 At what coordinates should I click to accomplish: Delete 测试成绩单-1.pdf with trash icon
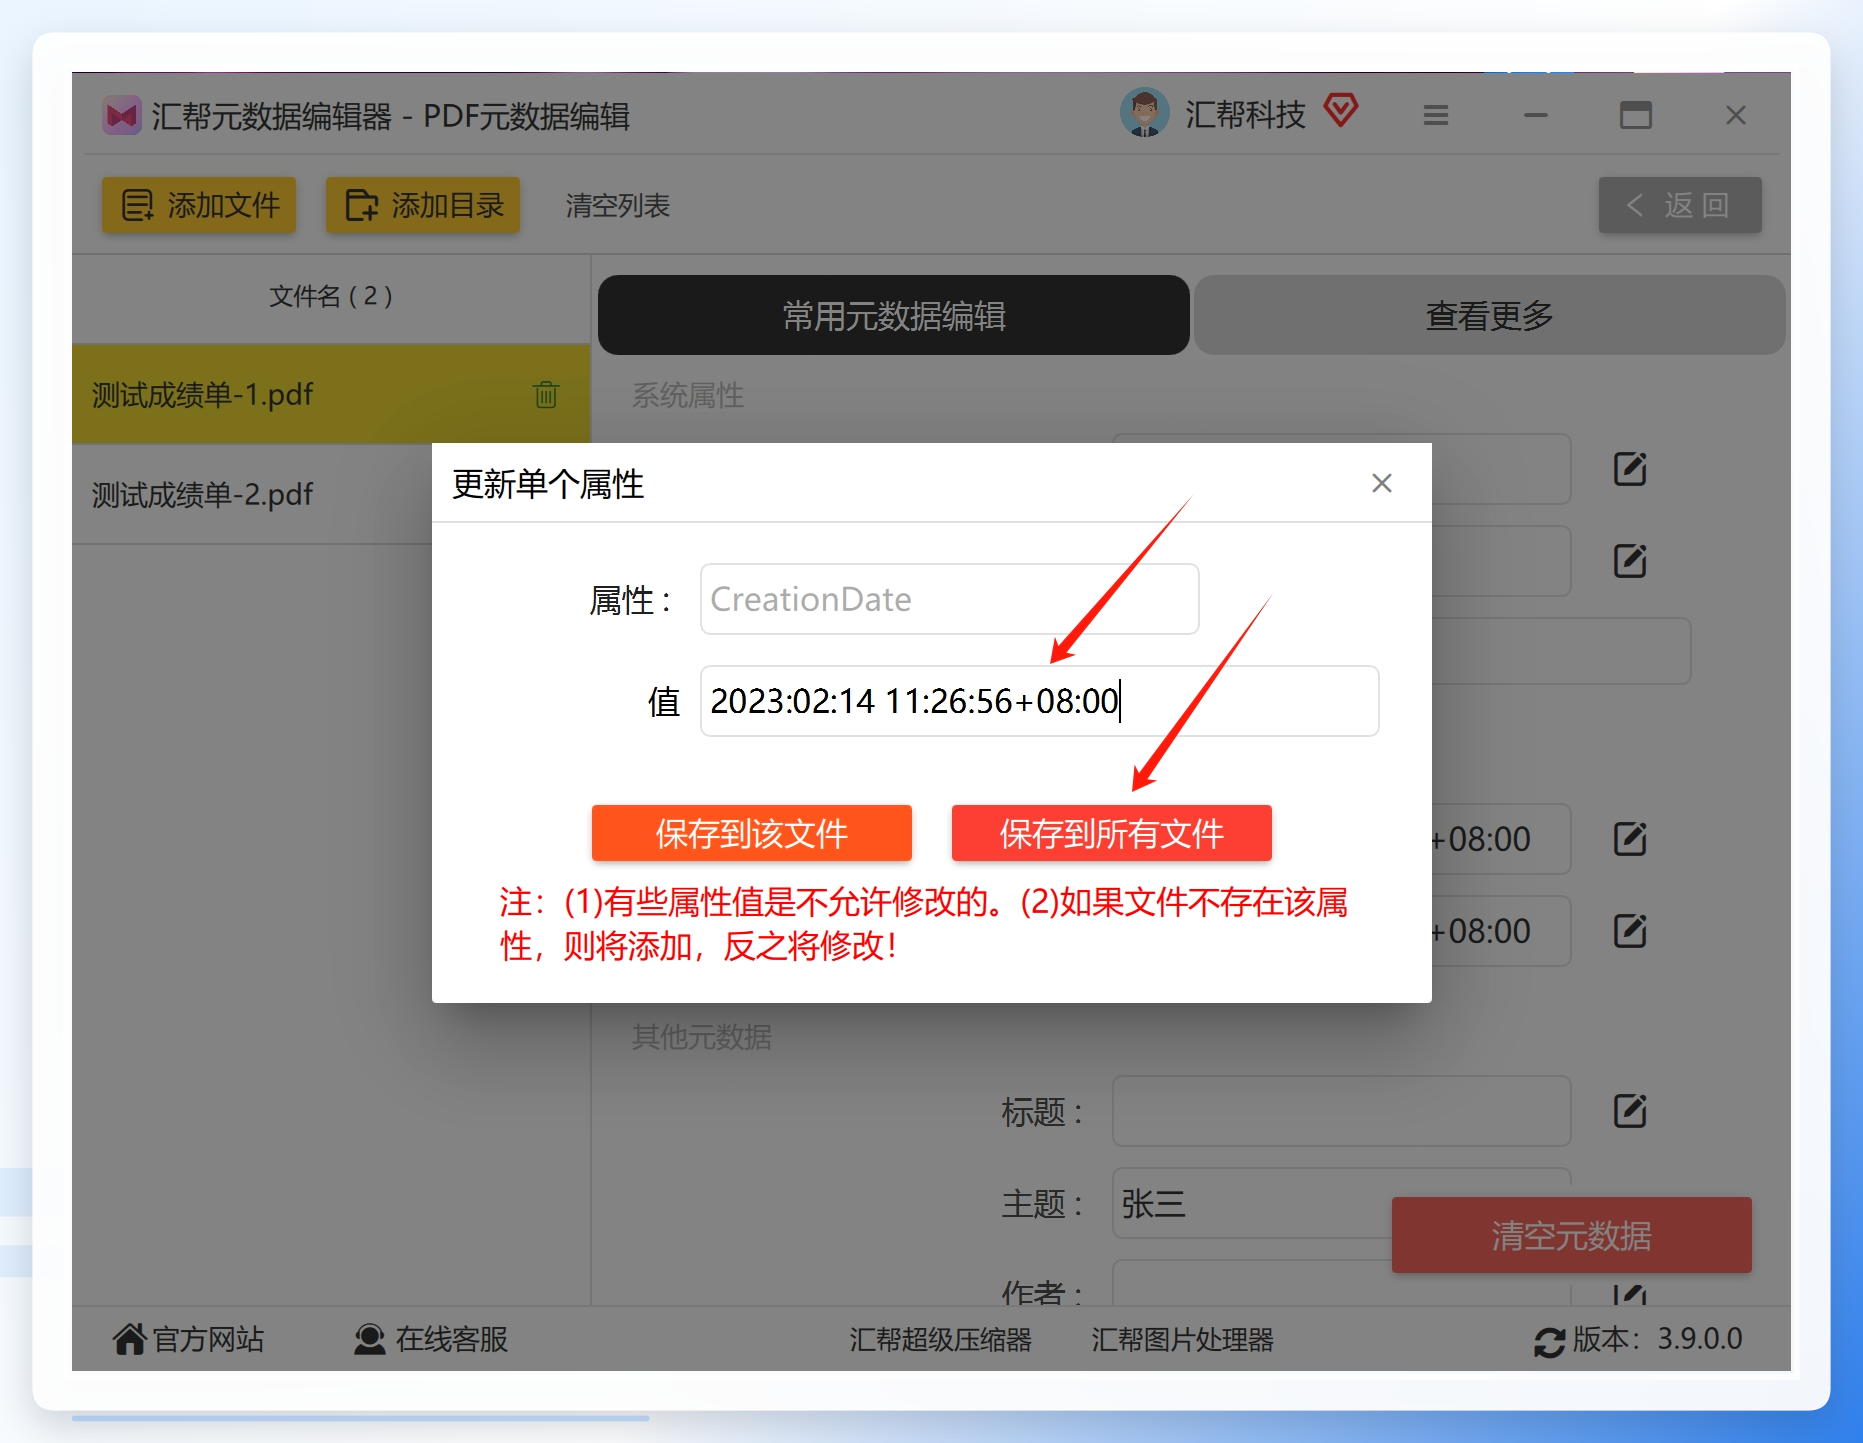(546, 394)
